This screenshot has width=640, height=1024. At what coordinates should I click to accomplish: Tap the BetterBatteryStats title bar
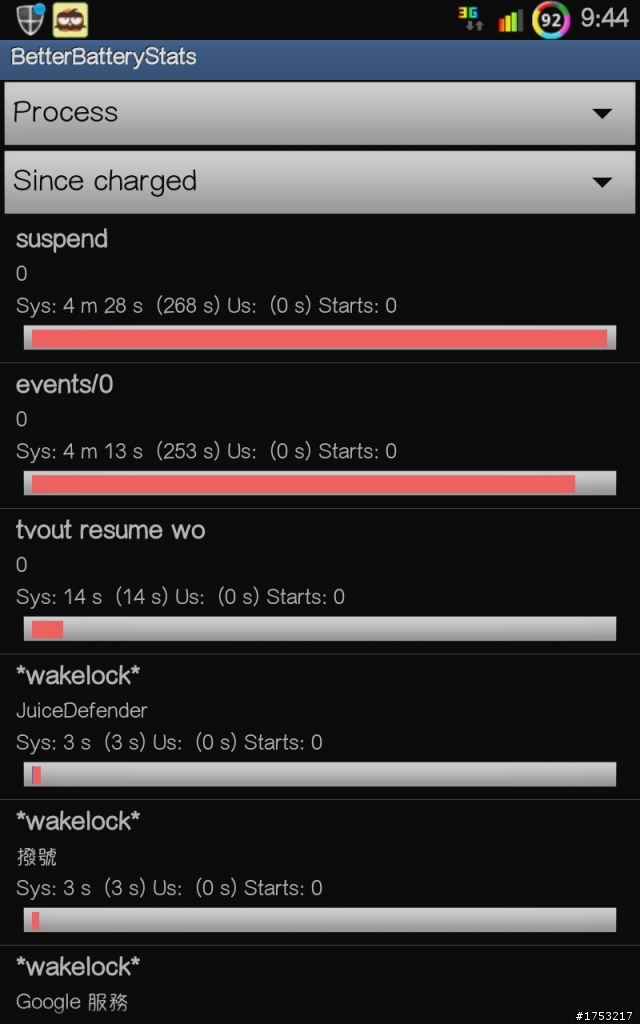click(320, 57)
